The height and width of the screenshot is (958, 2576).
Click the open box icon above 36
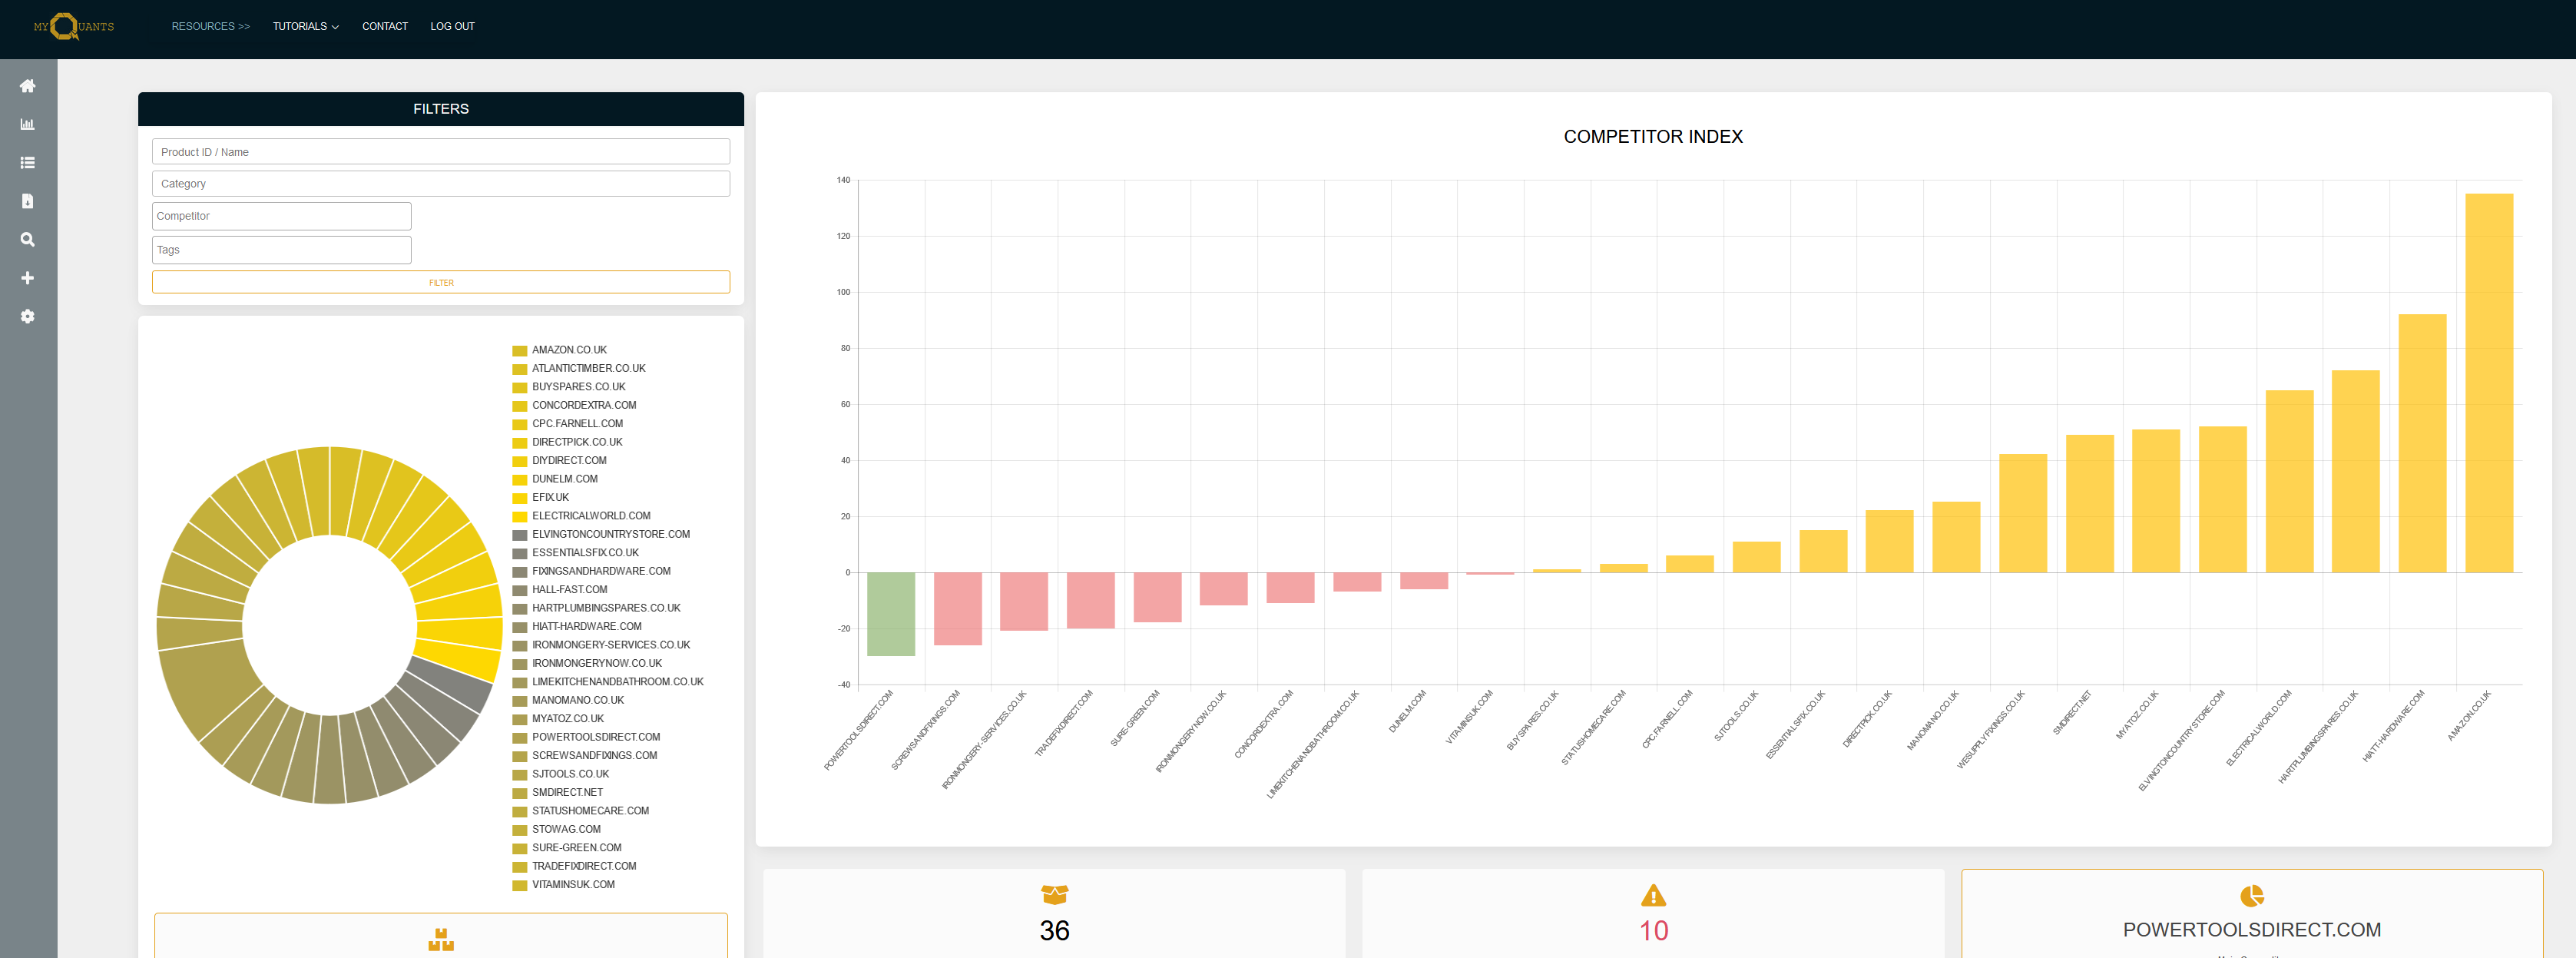pyautogui.click(x=1054, y=894)
